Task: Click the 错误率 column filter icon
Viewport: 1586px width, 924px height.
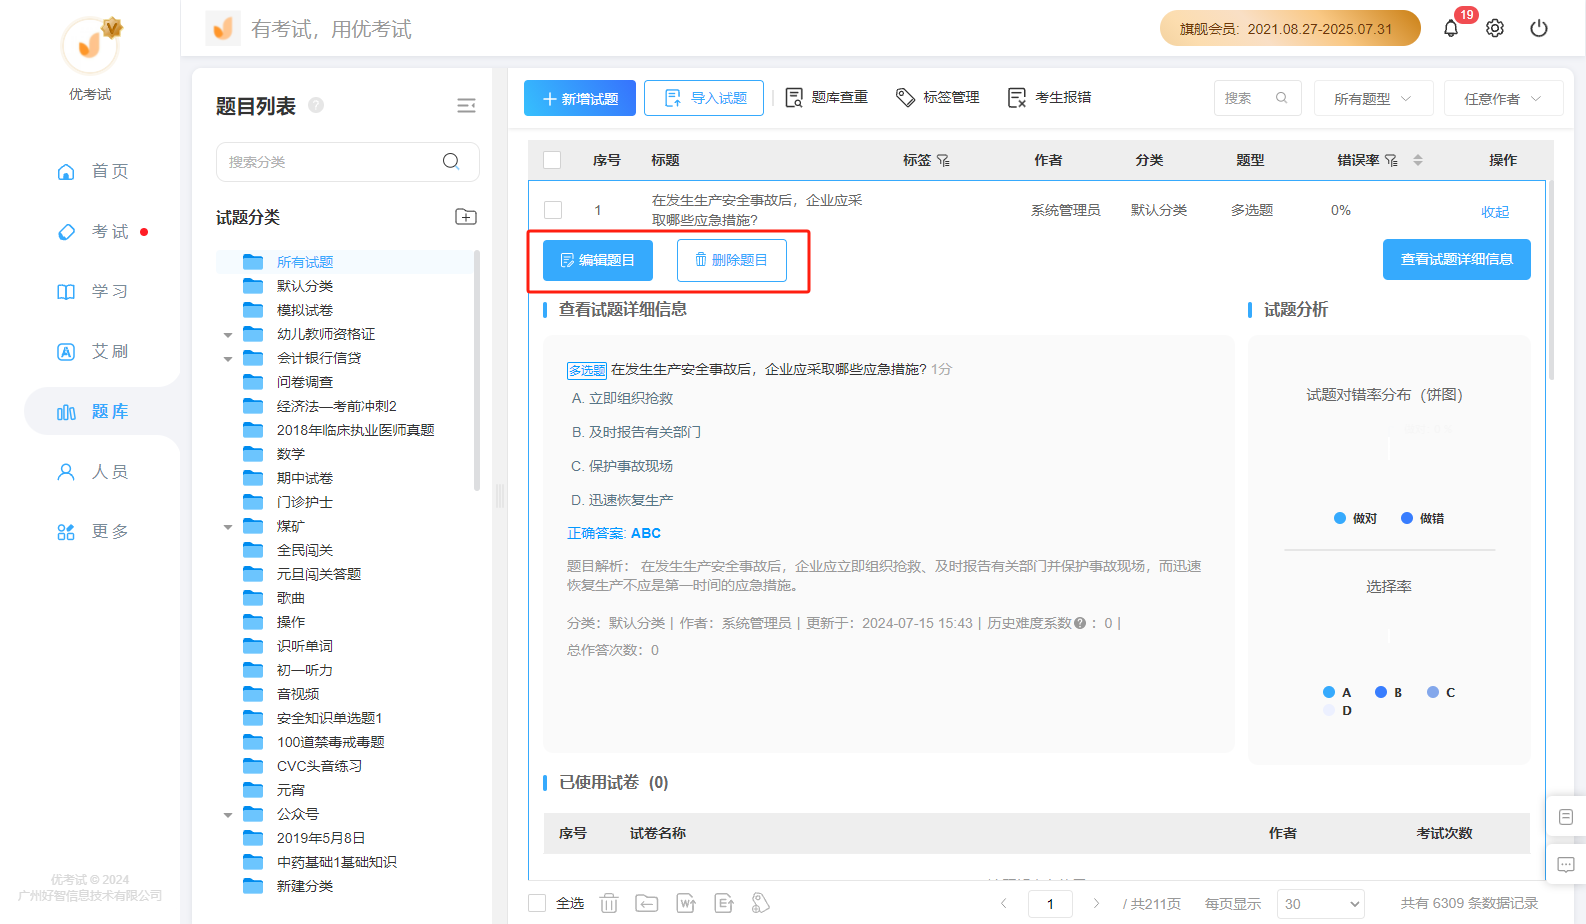Action: coord(1391,160)
